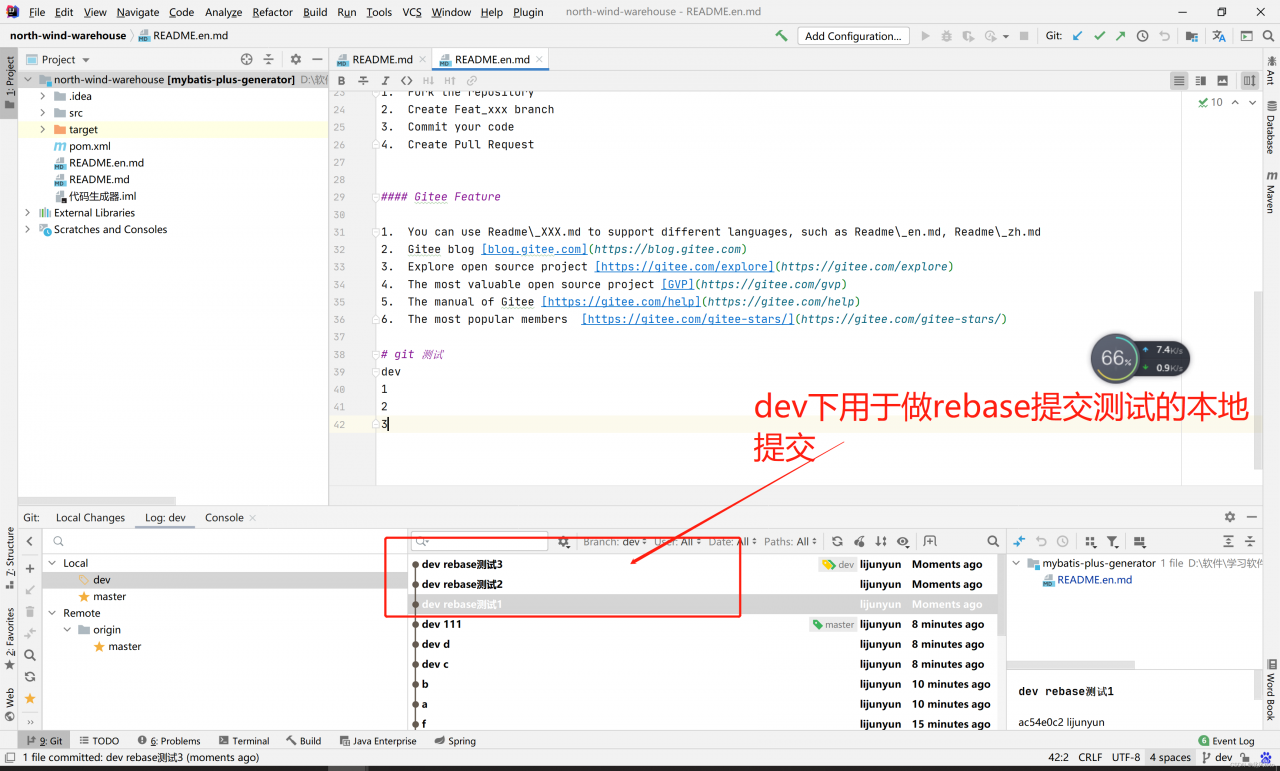Switch to Local Changes tab

(x=90, y=518)
